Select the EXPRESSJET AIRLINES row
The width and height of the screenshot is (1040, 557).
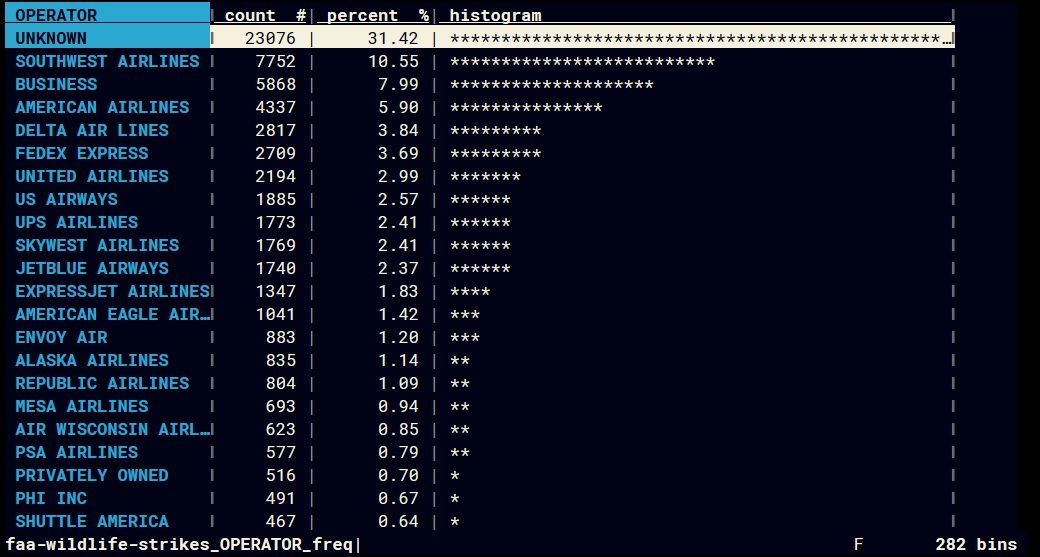(x=480, y=291)
